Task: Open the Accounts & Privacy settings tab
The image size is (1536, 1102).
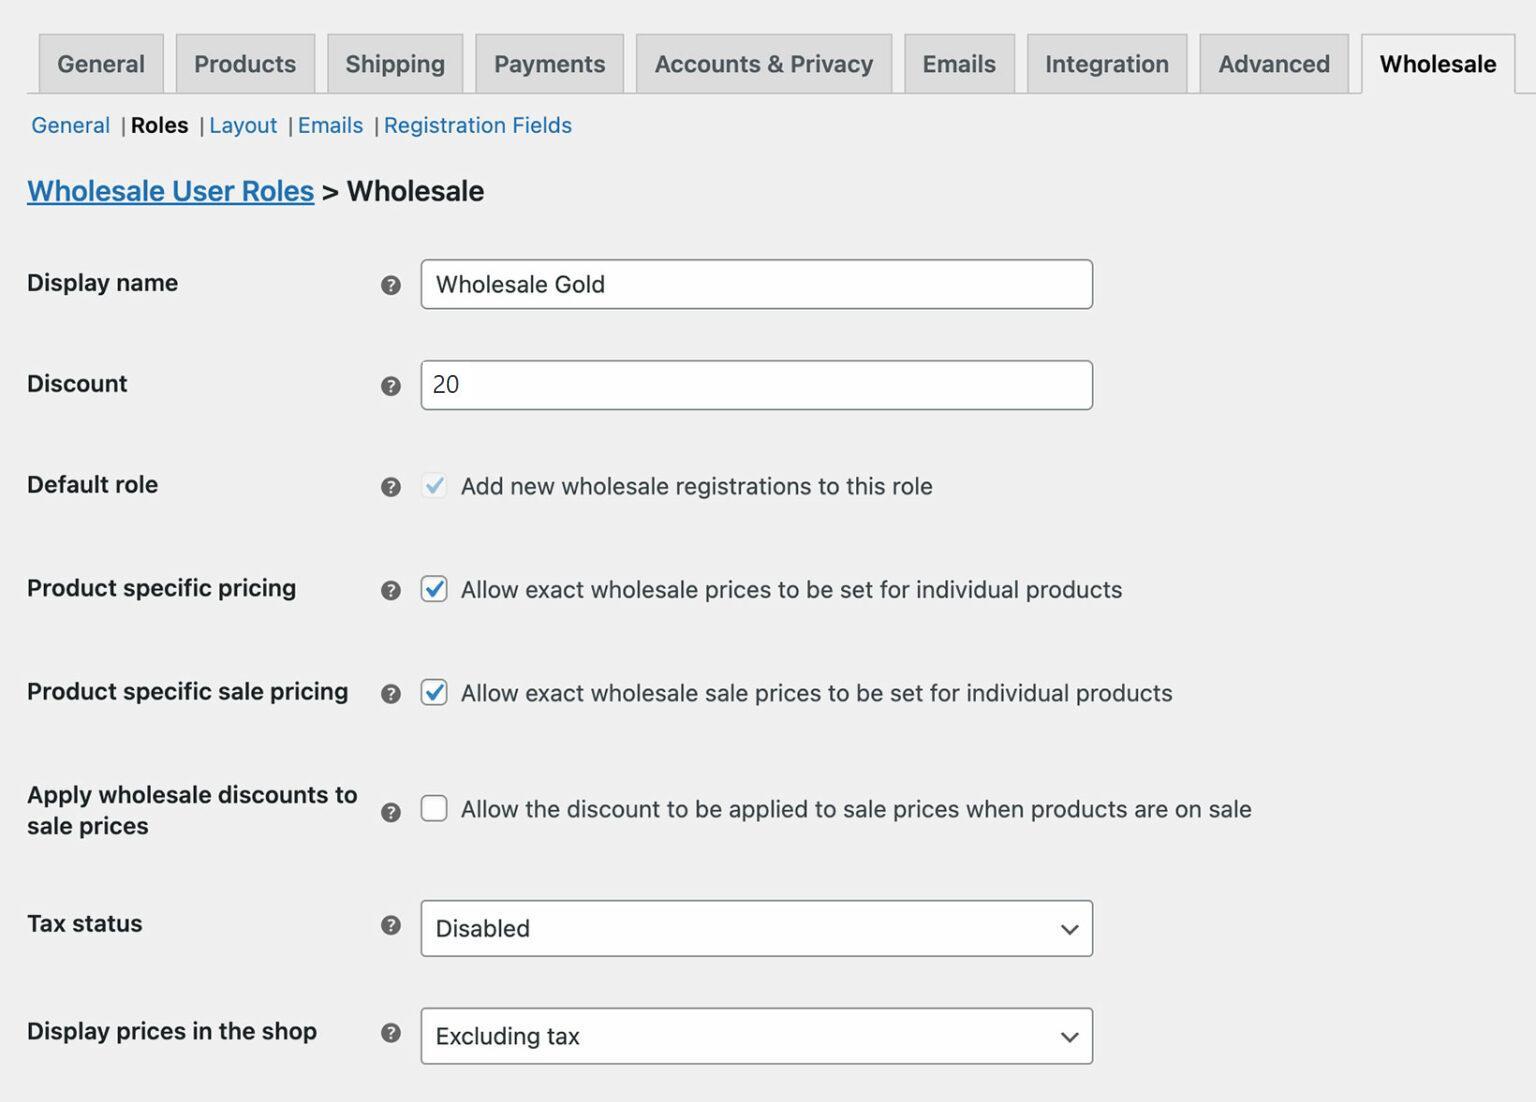Action: (762, 63)
